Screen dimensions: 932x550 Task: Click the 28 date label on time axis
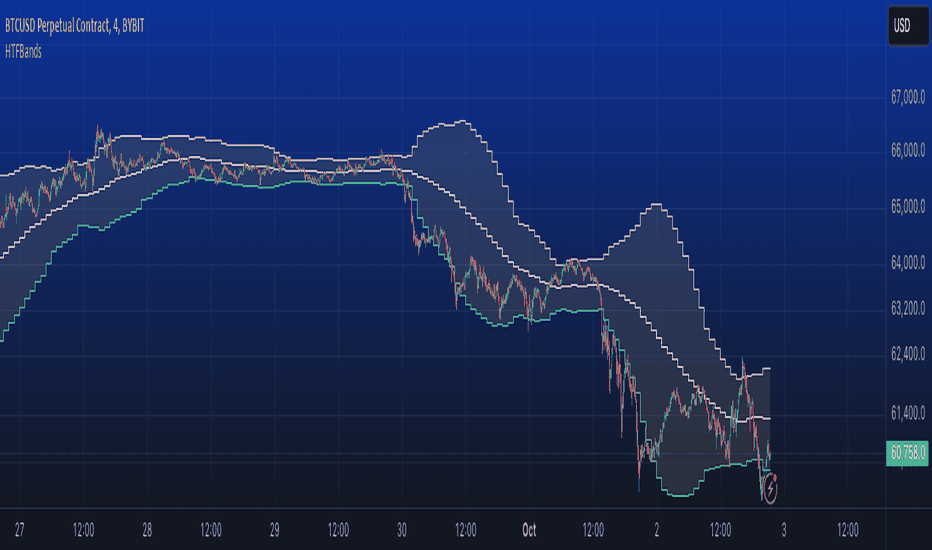point(147,530)
